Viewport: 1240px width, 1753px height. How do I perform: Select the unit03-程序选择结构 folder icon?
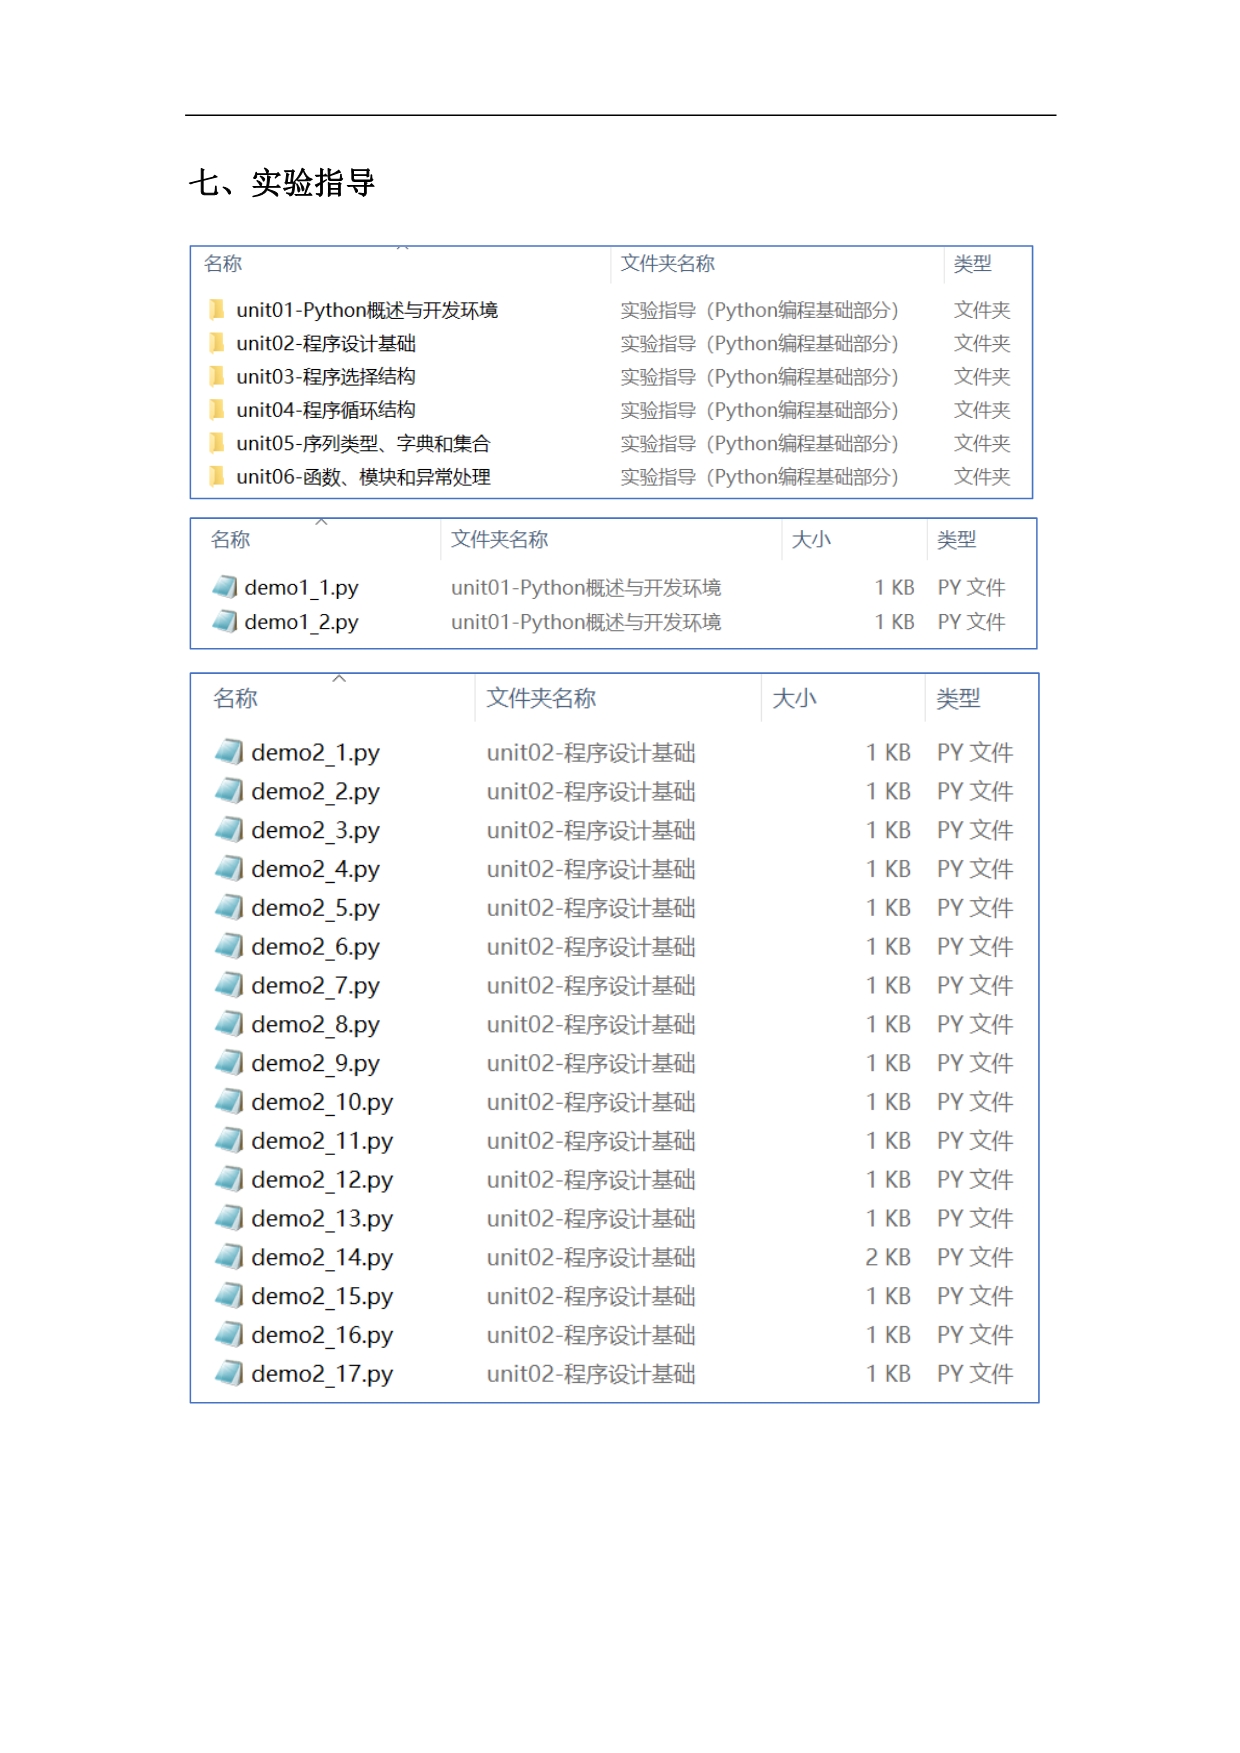[216, 376]
